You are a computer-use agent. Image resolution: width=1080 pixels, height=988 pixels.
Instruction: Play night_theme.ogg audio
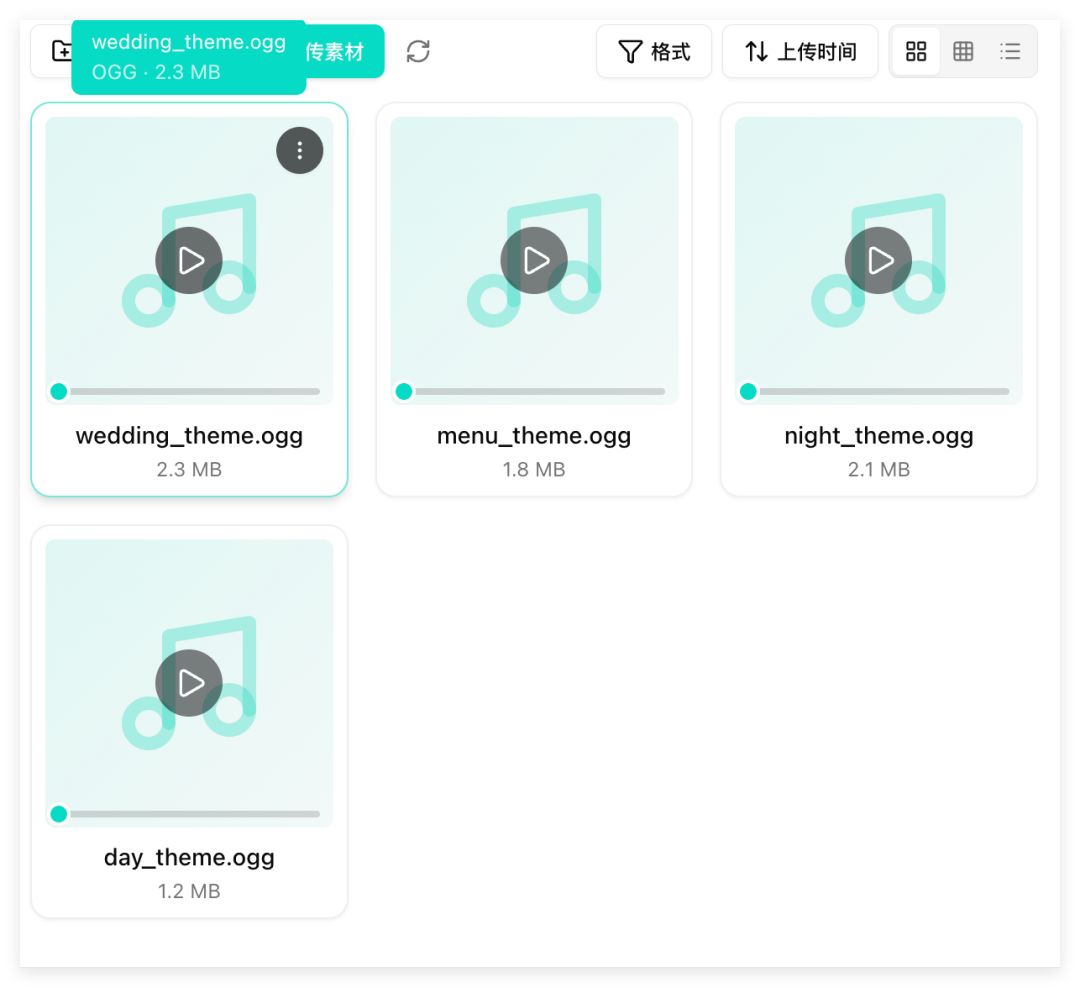pos(878,260)
